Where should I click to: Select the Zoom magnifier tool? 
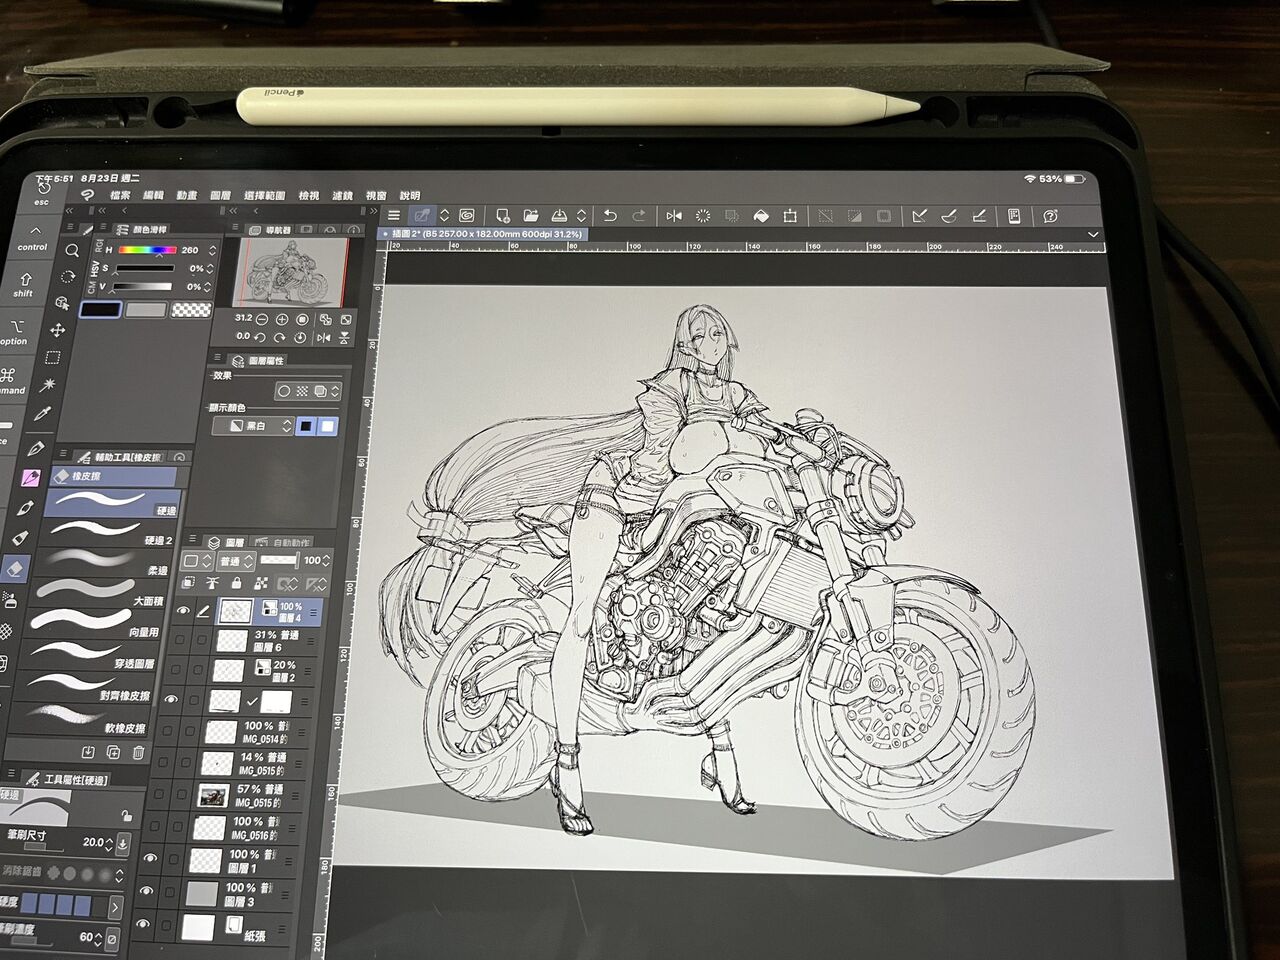72,250
